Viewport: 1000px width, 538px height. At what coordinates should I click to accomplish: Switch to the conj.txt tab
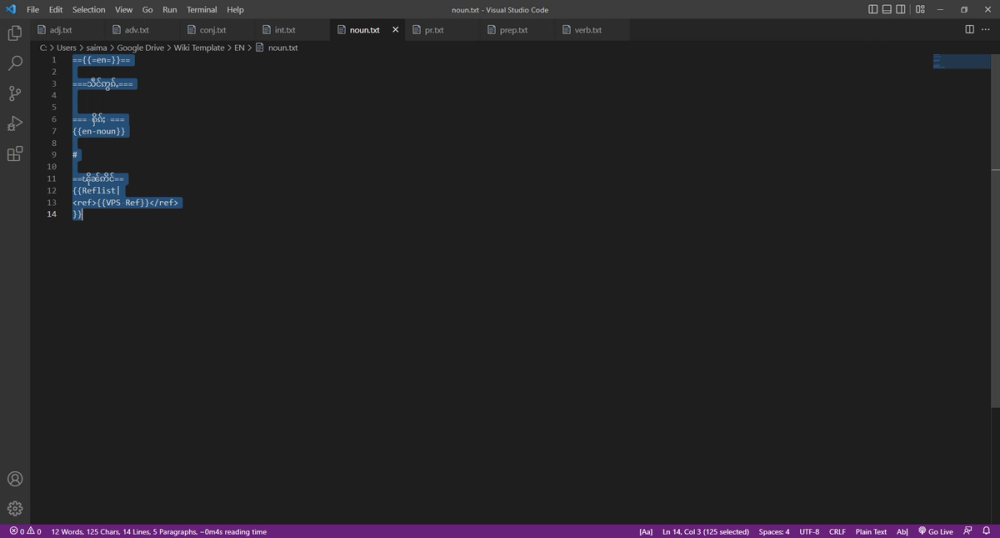point(218,29)
